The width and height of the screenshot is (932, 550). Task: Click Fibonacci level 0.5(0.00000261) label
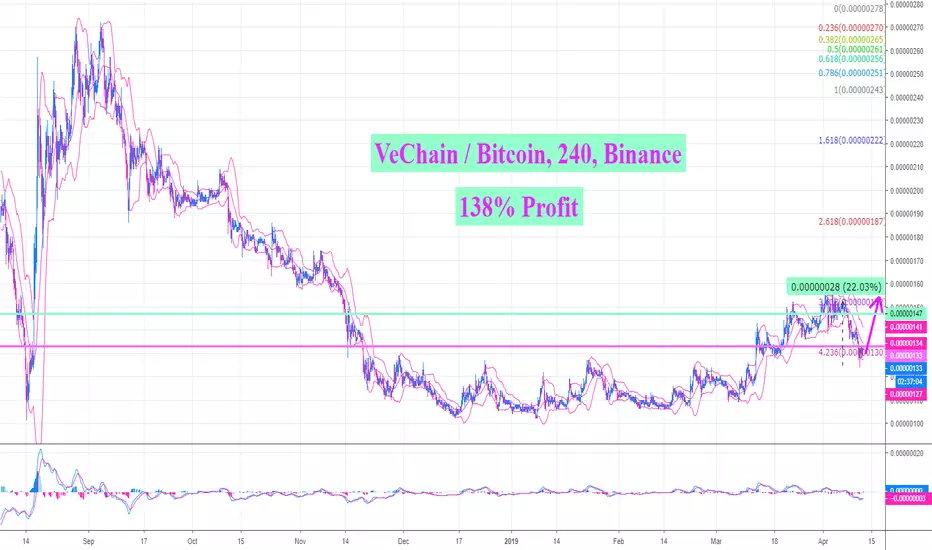pos(855,49)
